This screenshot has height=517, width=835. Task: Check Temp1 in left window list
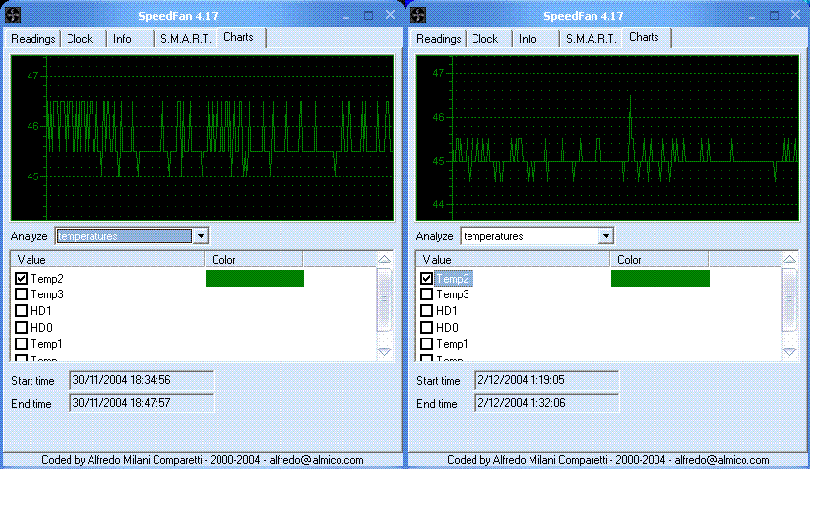pyautogui.click(x=21, y=344)
